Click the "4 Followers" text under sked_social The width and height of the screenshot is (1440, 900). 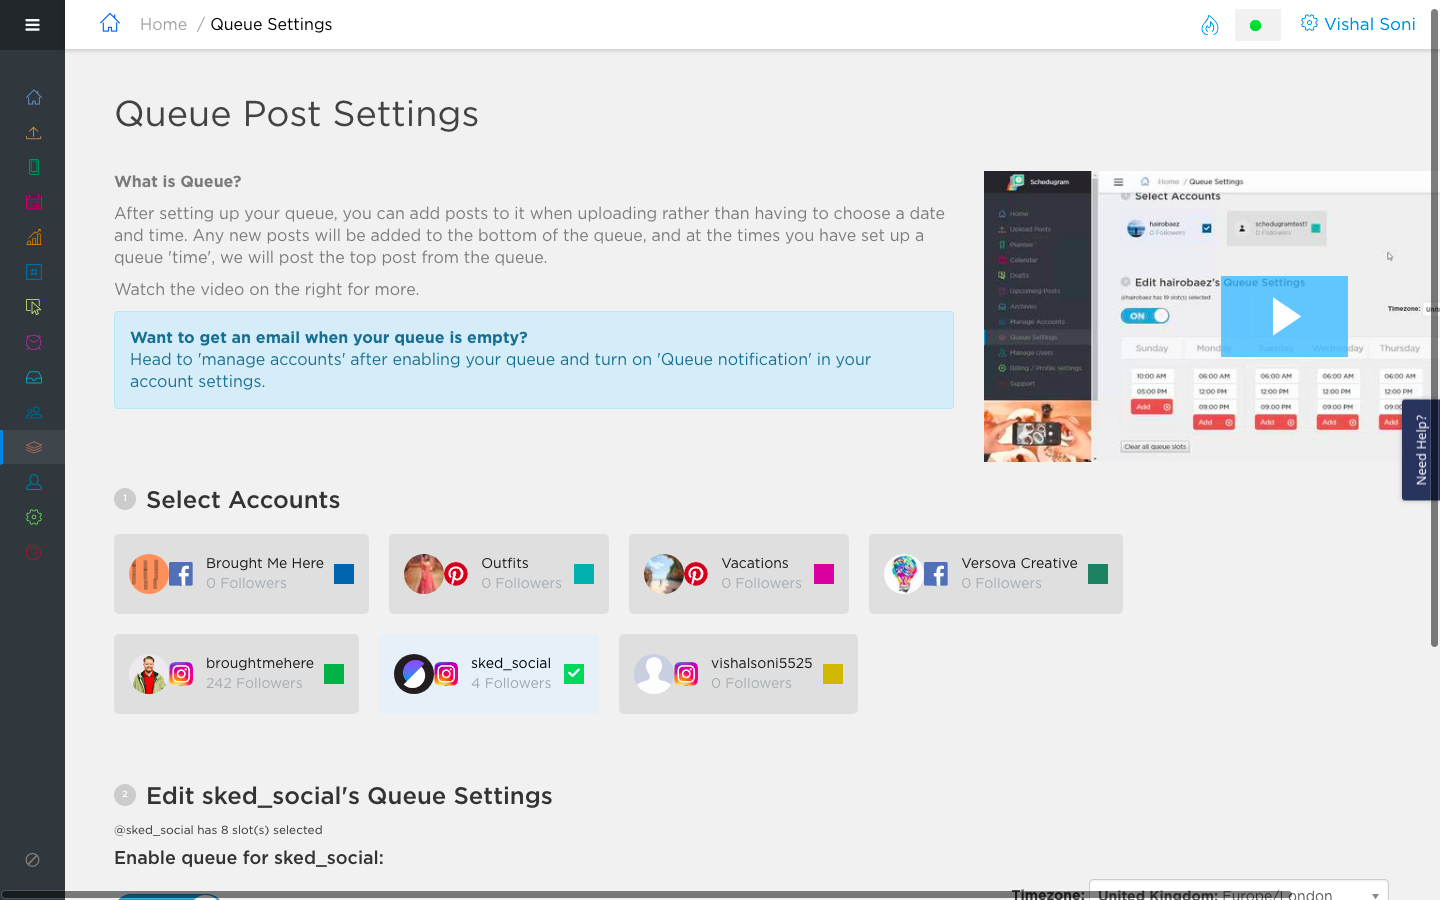click(511, 683)
